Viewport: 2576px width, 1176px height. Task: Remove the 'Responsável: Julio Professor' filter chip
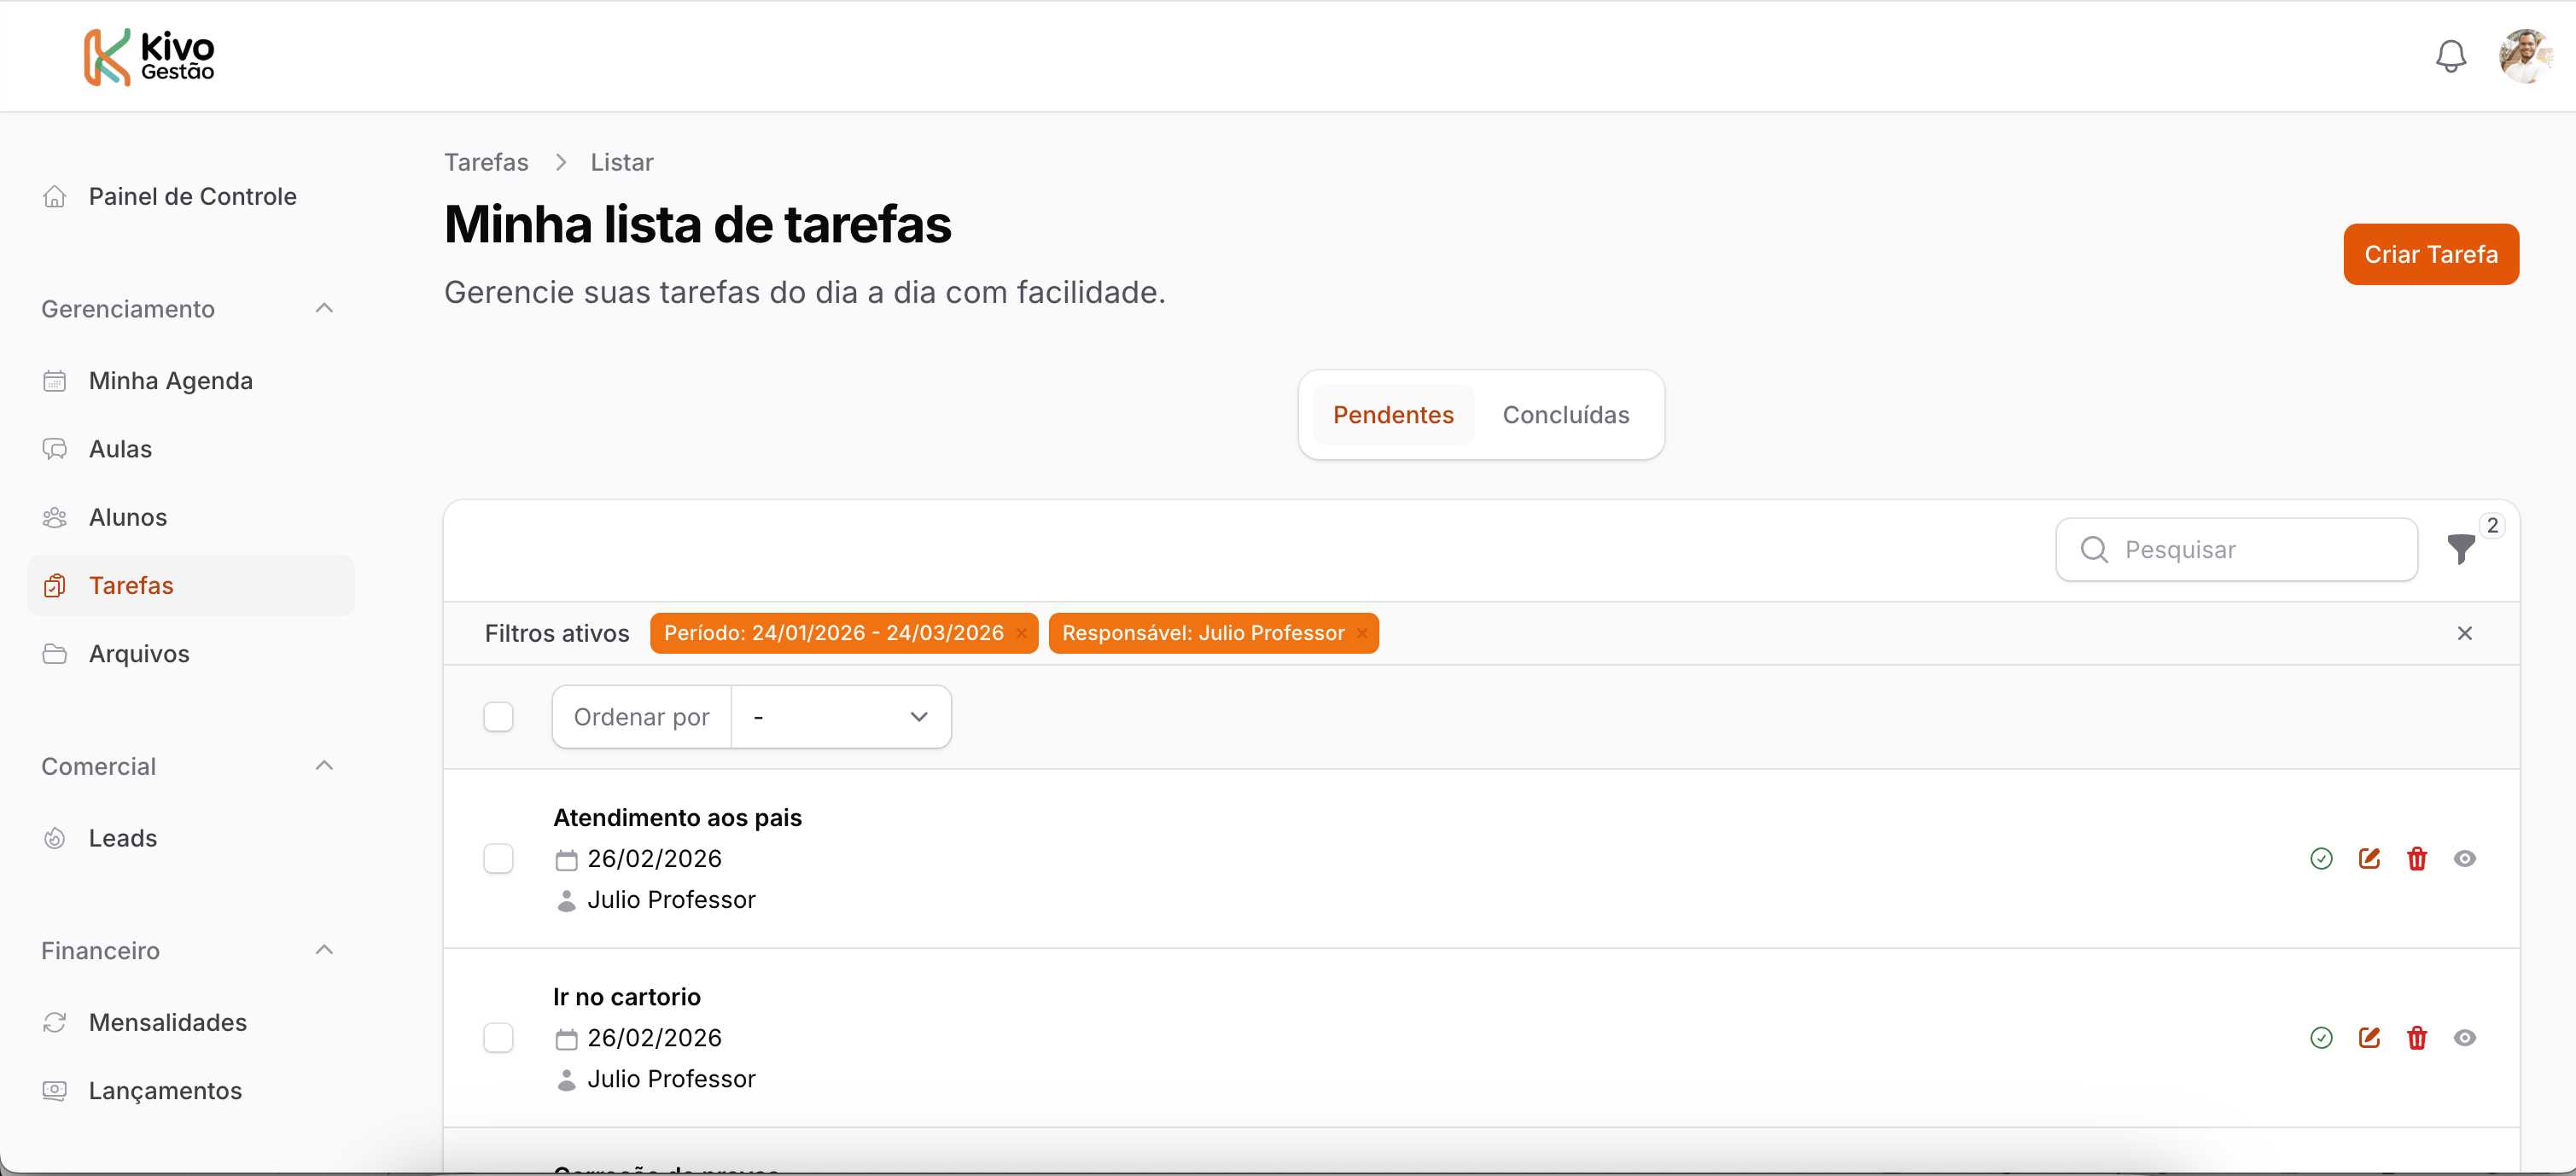1361,632
